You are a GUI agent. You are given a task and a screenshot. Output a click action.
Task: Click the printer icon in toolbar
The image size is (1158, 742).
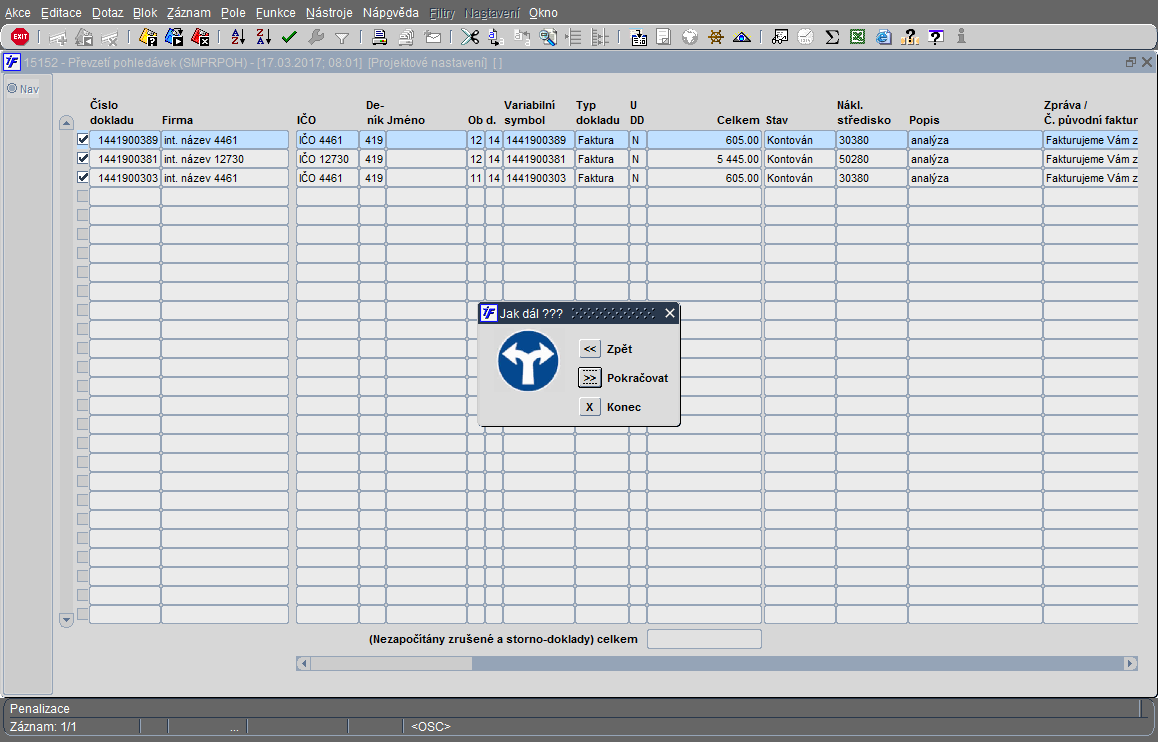(380, 36)
